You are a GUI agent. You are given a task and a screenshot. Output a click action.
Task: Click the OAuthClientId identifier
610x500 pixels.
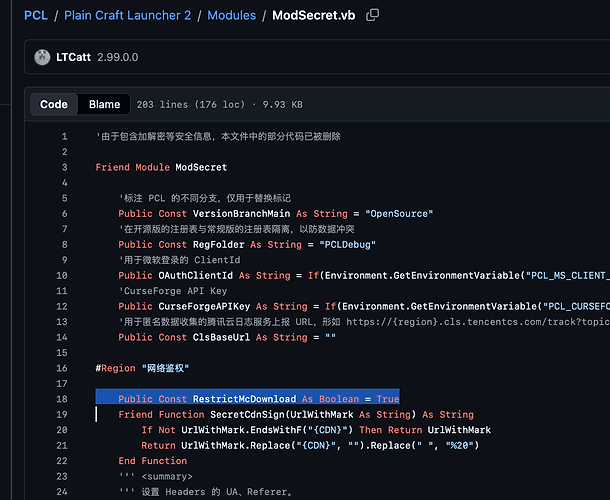195,275
